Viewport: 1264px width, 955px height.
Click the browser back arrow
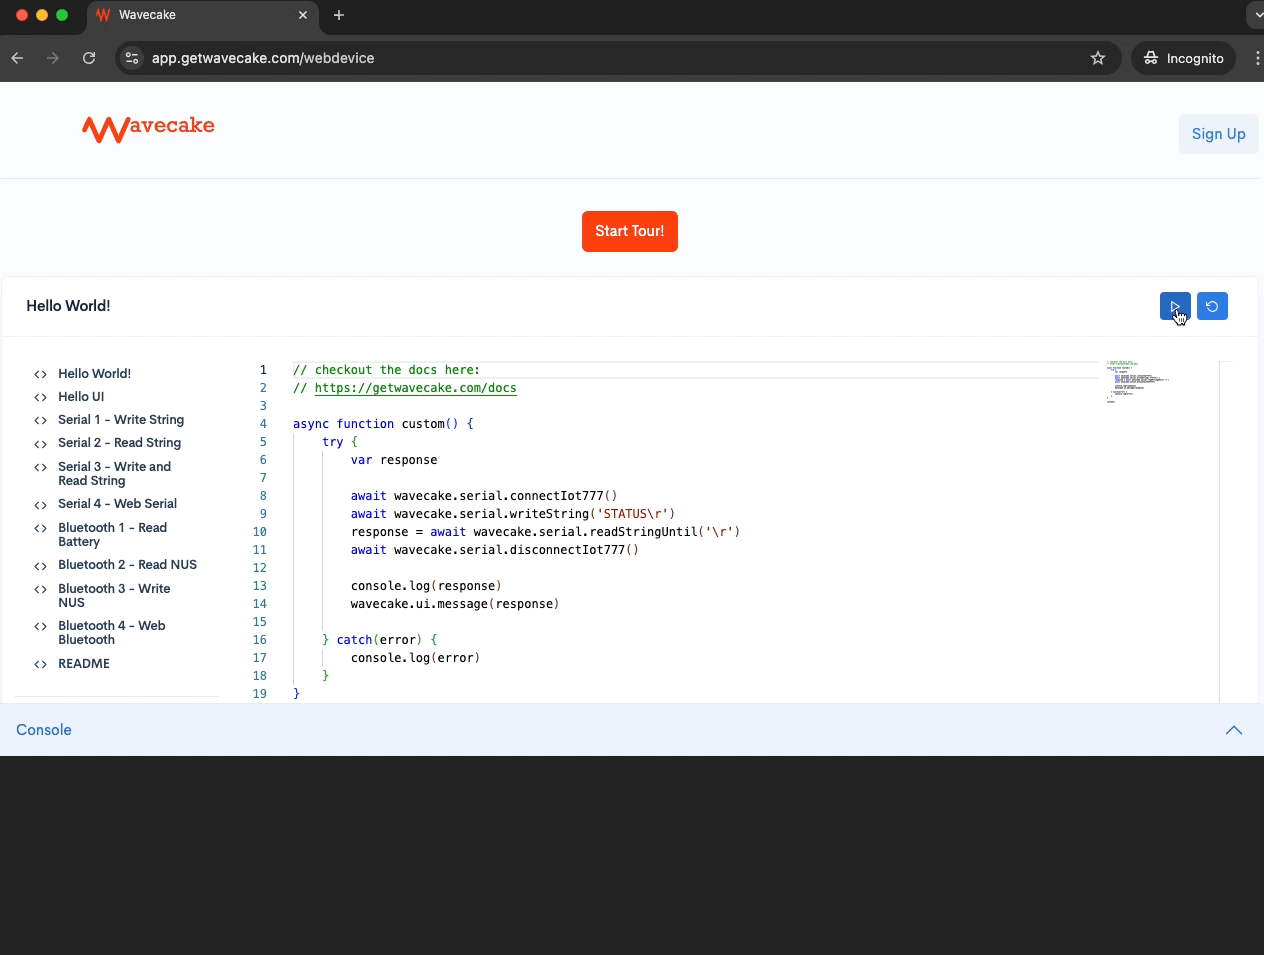(x=17, y=58)
